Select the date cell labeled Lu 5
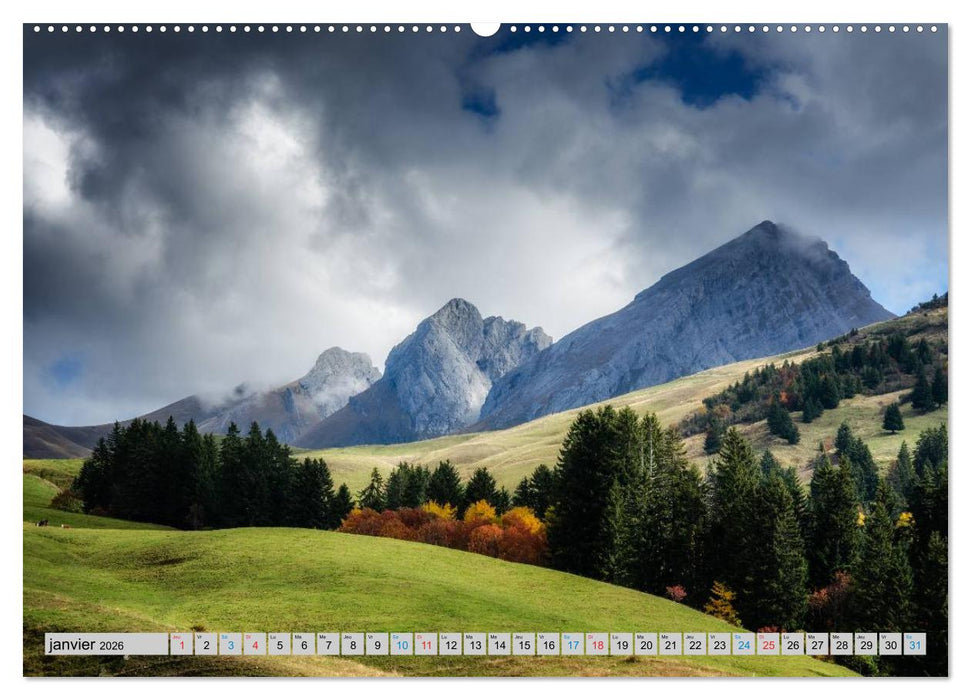The width and height of the screenshot is (971, 700). [x=278, y=645]
